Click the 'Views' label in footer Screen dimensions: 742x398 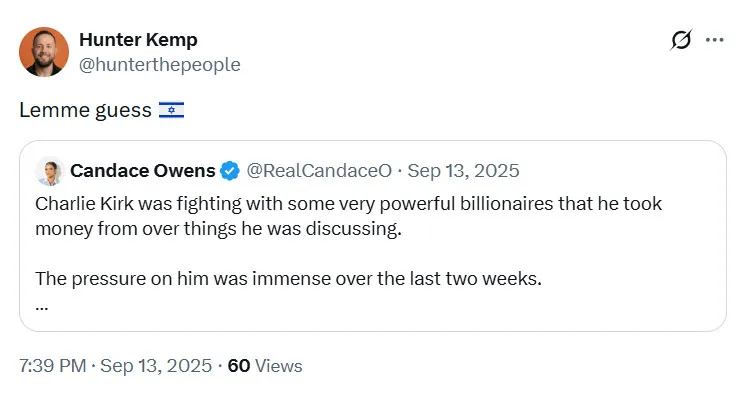279,366
